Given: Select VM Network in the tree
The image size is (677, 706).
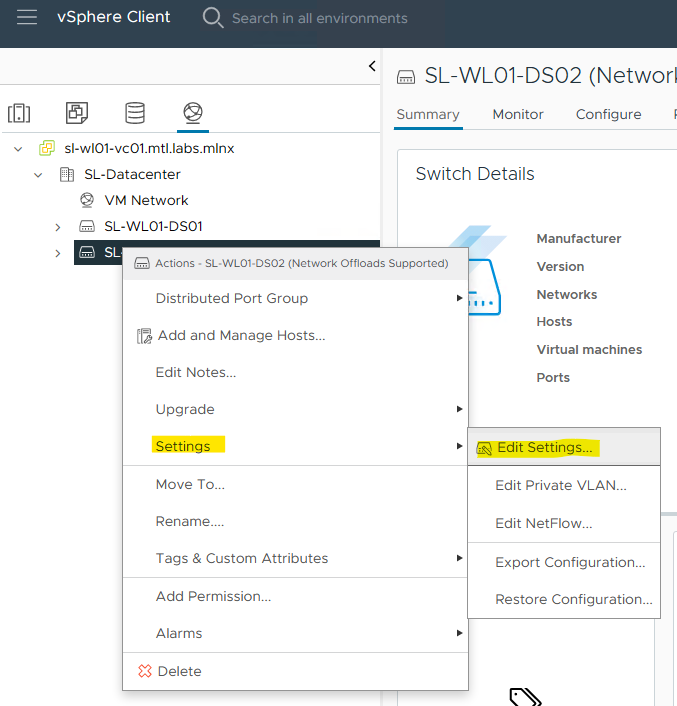Looking at the screenshot, I should 146,200.
